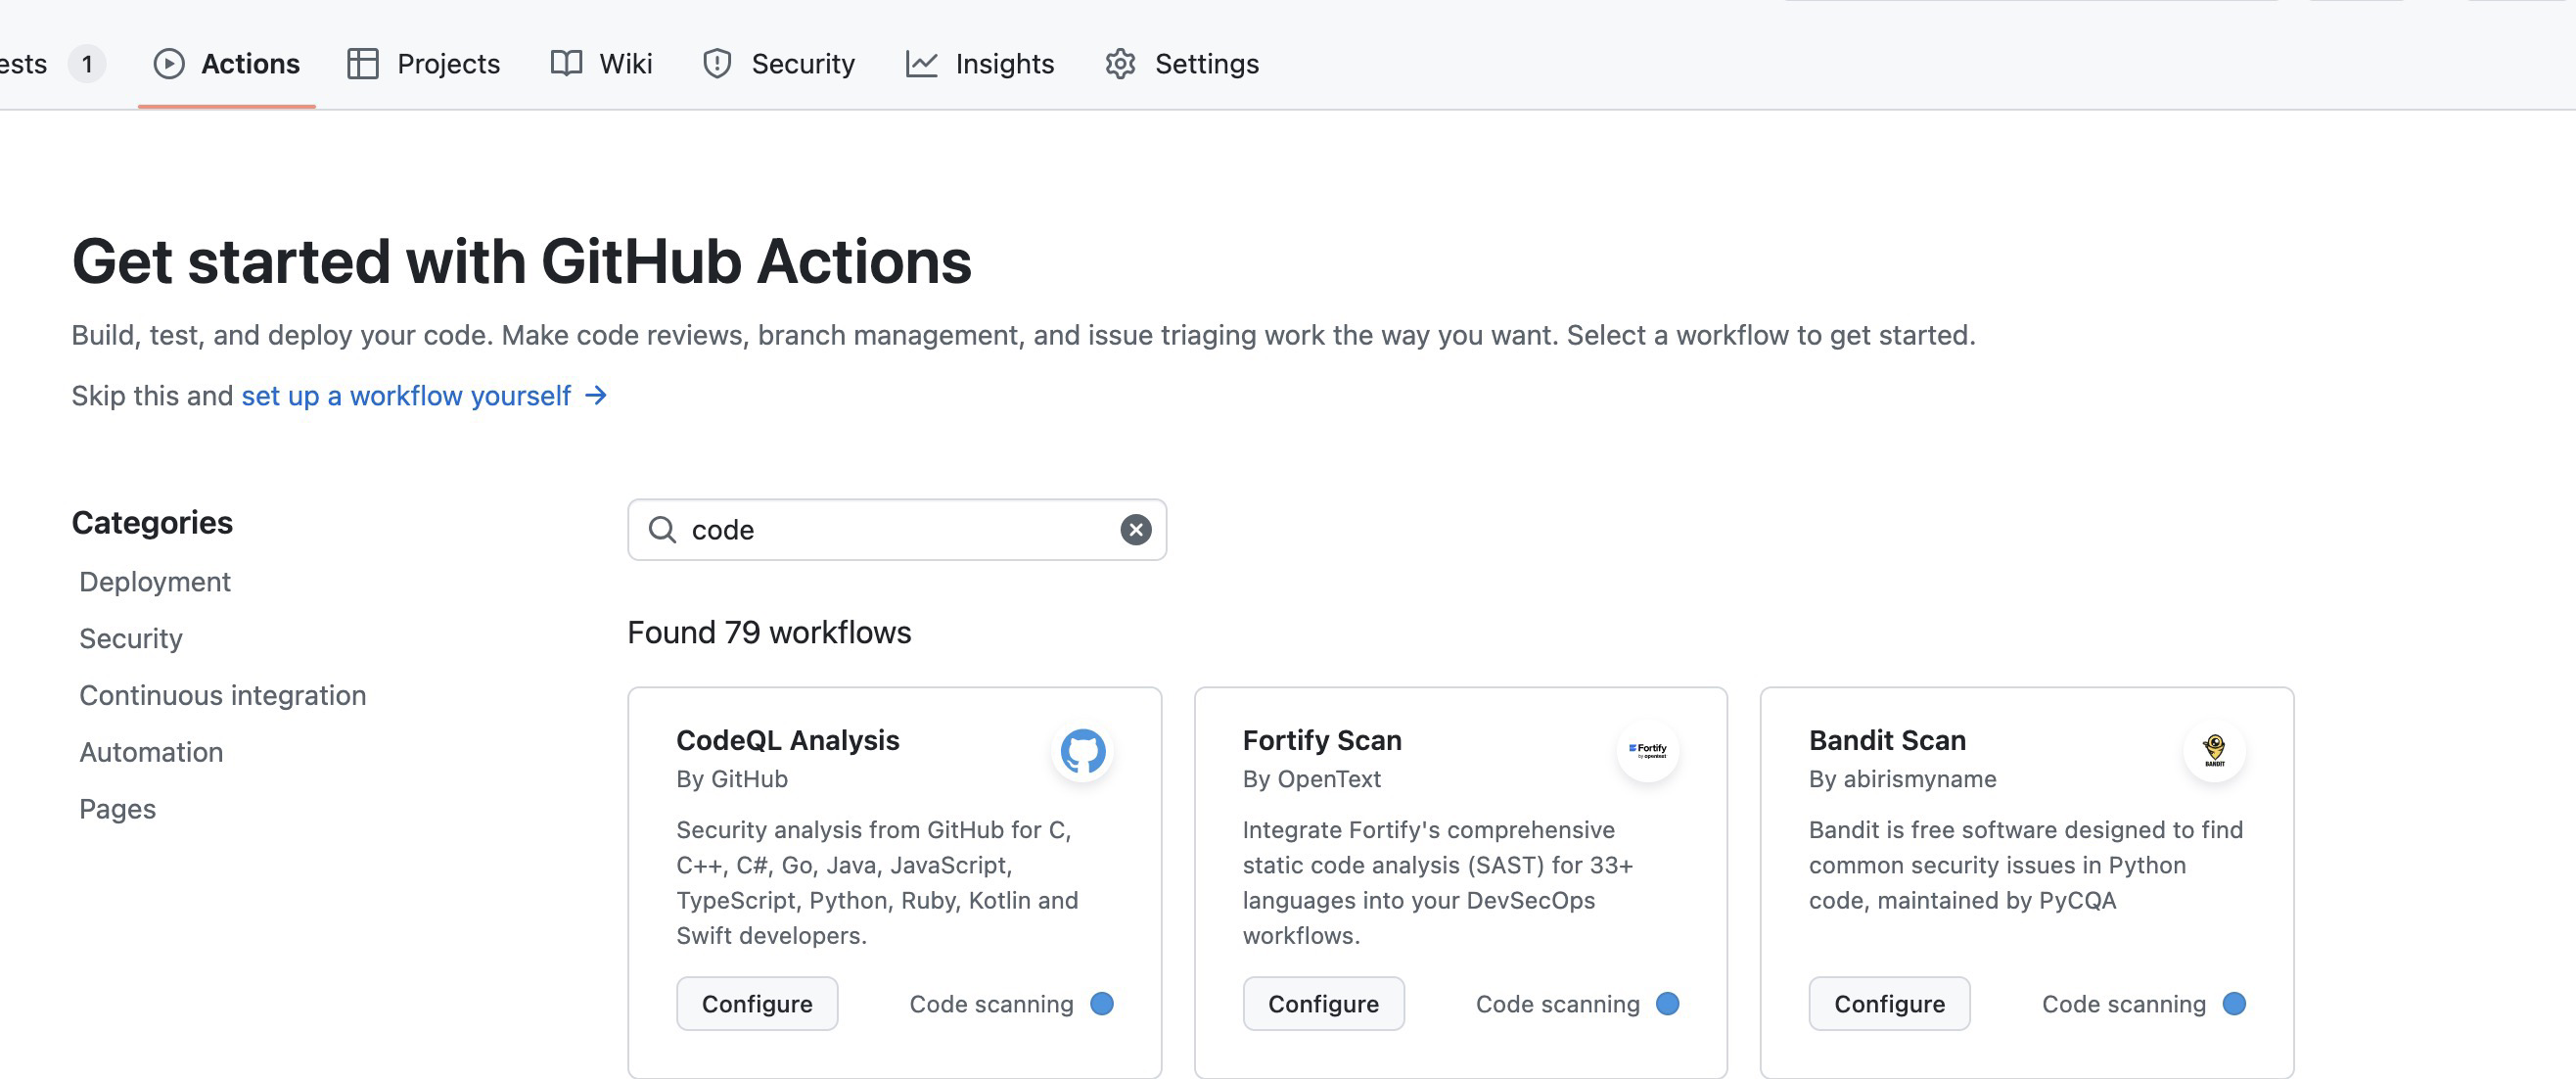
Task: Click 'Code scanning' label on CodeQL card
Action: pos(991,1003)
